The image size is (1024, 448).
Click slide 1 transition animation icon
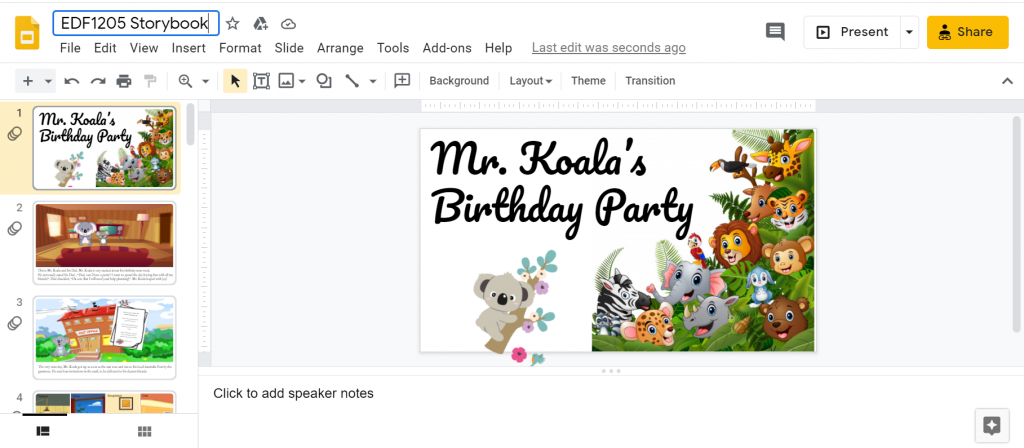coord(14,134)
